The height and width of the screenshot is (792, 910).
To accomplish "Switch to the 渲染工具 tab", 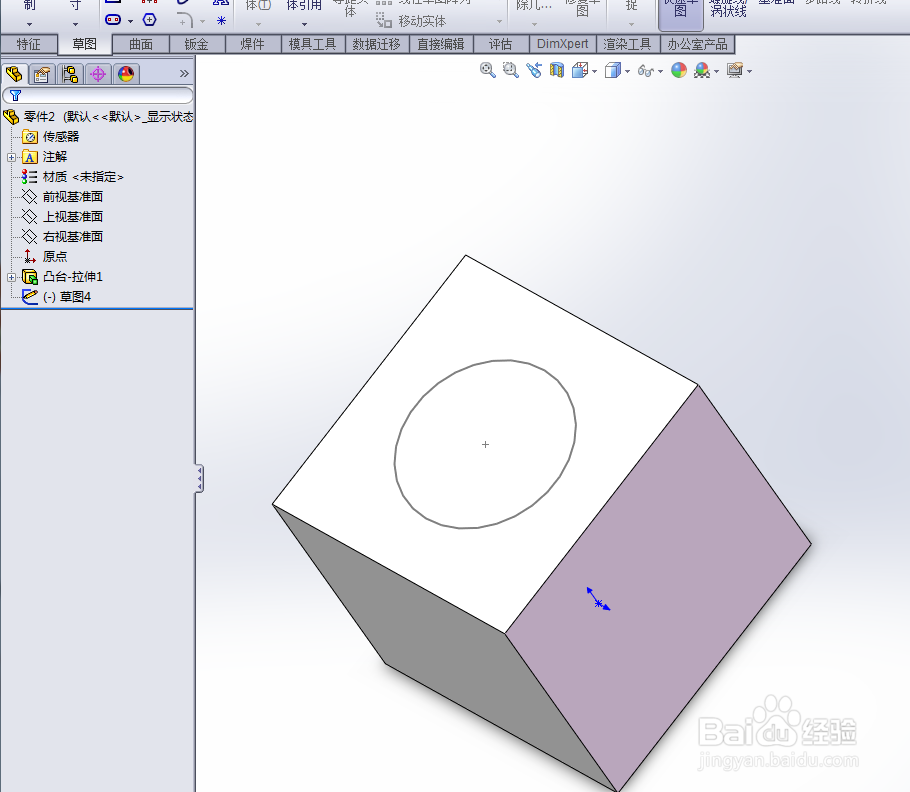I will [x=627, y=44].
